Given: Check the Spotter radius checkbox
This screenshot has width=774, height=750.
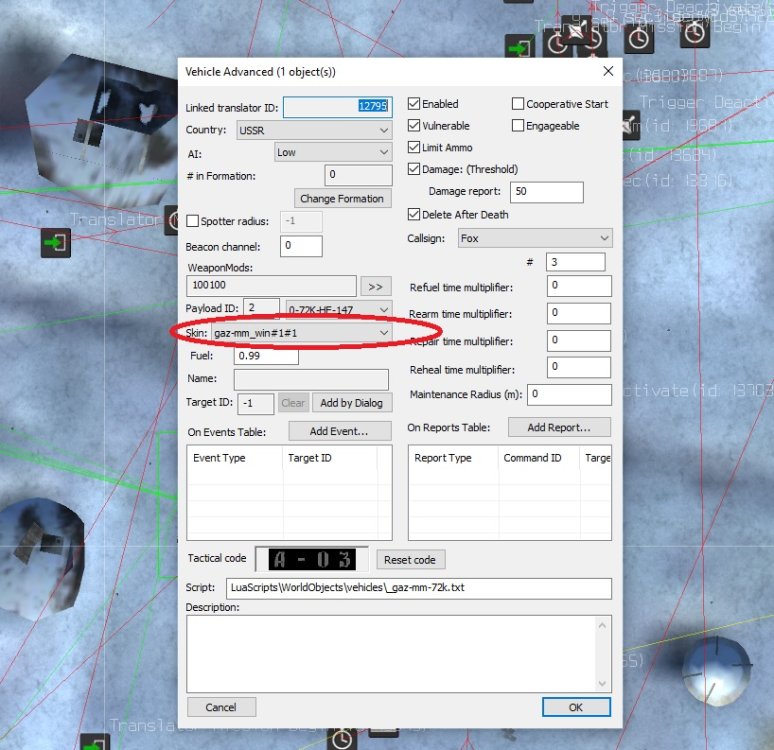Looking at the screenshot, I should click(x=193, y=222).
